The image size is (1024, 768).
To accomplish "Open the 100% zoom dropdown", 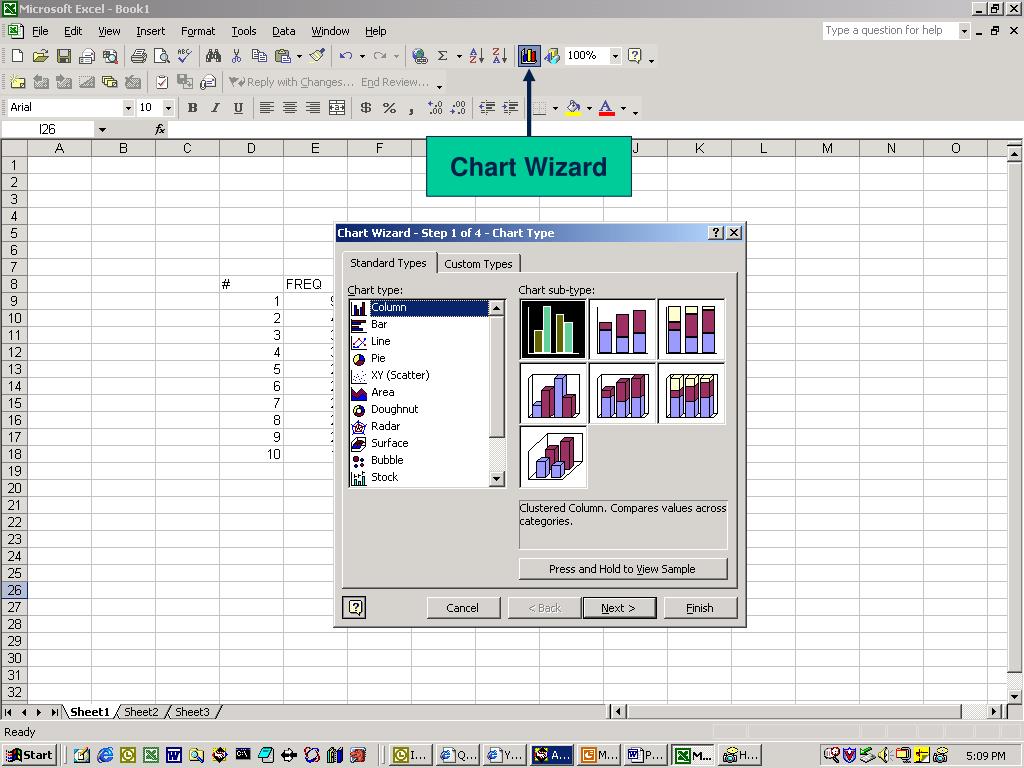I will pos(615,56).
